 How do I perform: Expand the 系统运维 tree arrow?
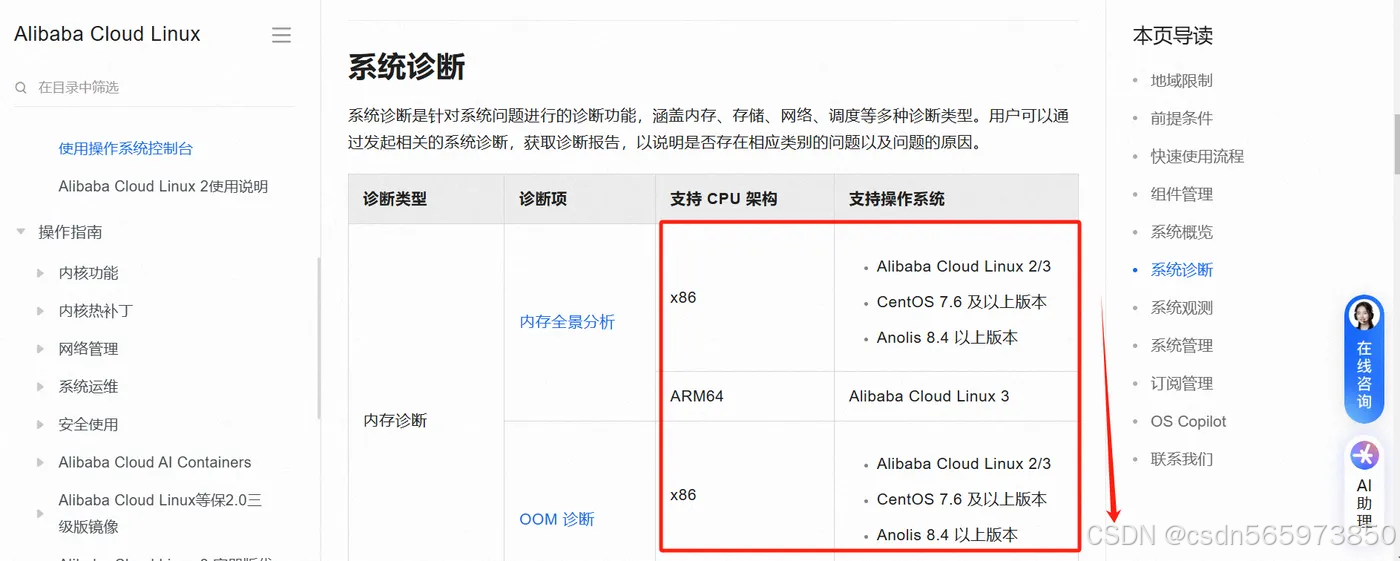pyautogui.click(x=41, y=387)
